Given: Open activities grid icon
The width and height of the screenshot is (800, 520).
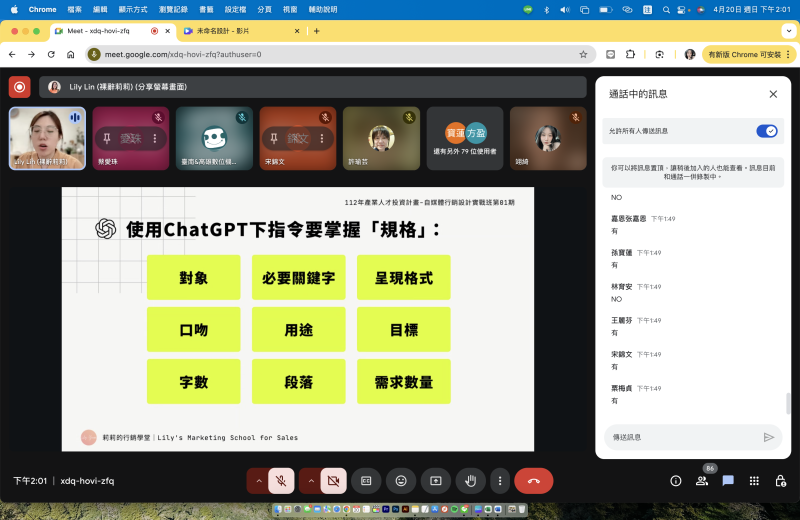Looking at the screenshot, I should coord(754,481).
